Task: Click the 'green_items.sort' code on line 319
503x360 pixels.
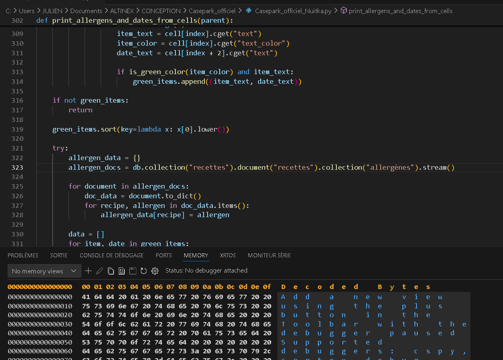Action: pos(84,129)
